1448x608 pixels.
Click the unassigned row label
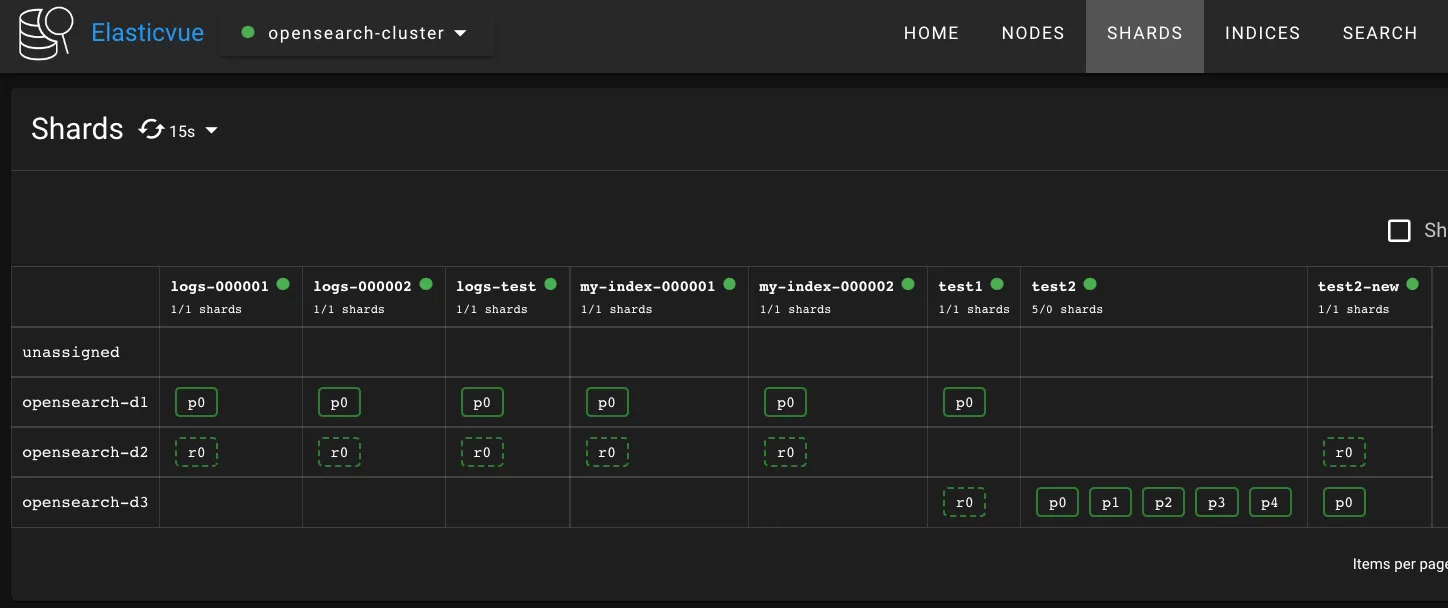71,352
